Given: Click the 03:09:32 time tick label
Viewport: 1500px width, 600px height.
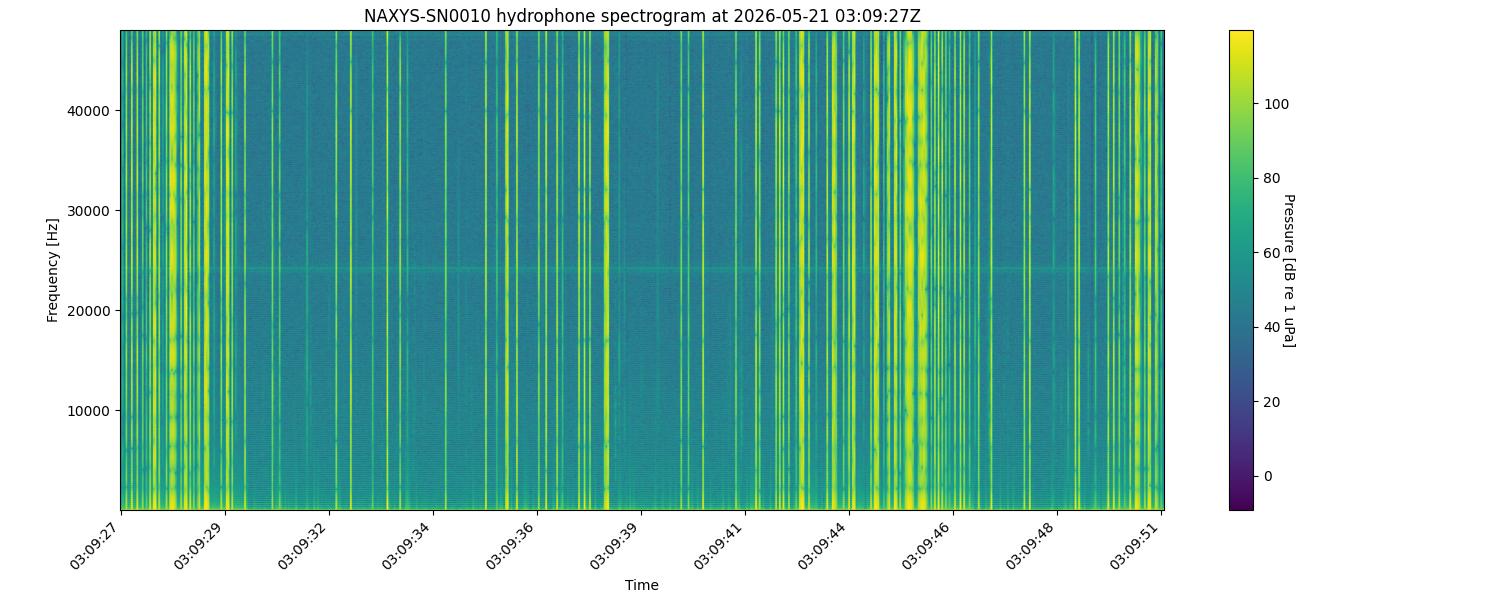Looking at the screenshot, I should tap(305, 544).
